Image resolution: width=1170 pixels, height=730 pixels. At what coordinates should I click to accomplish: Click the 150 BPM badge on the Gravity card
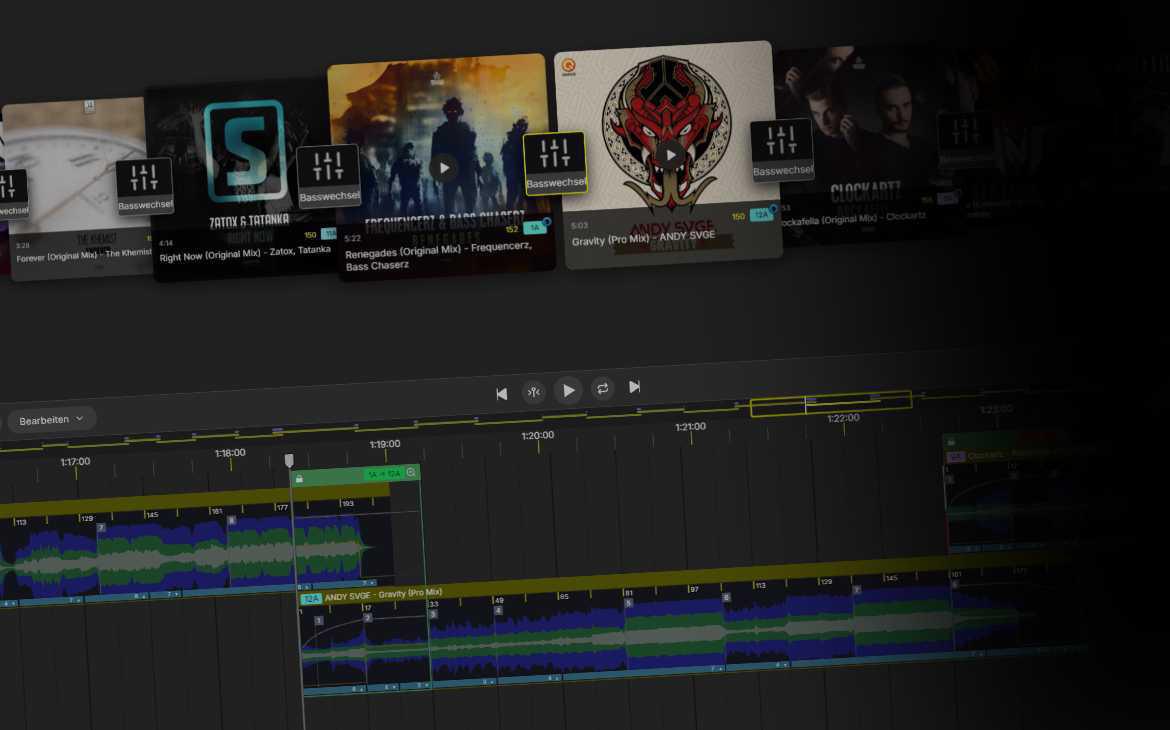pos(736,214)
